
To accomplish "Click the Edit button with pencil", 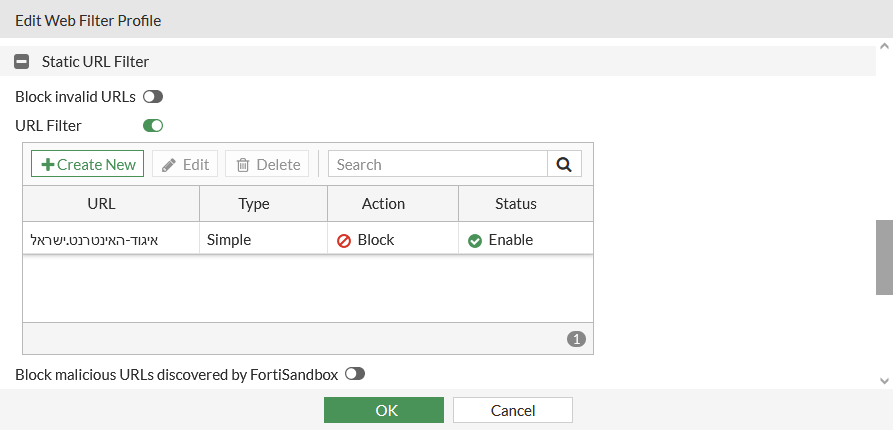I will click(185, 165).
